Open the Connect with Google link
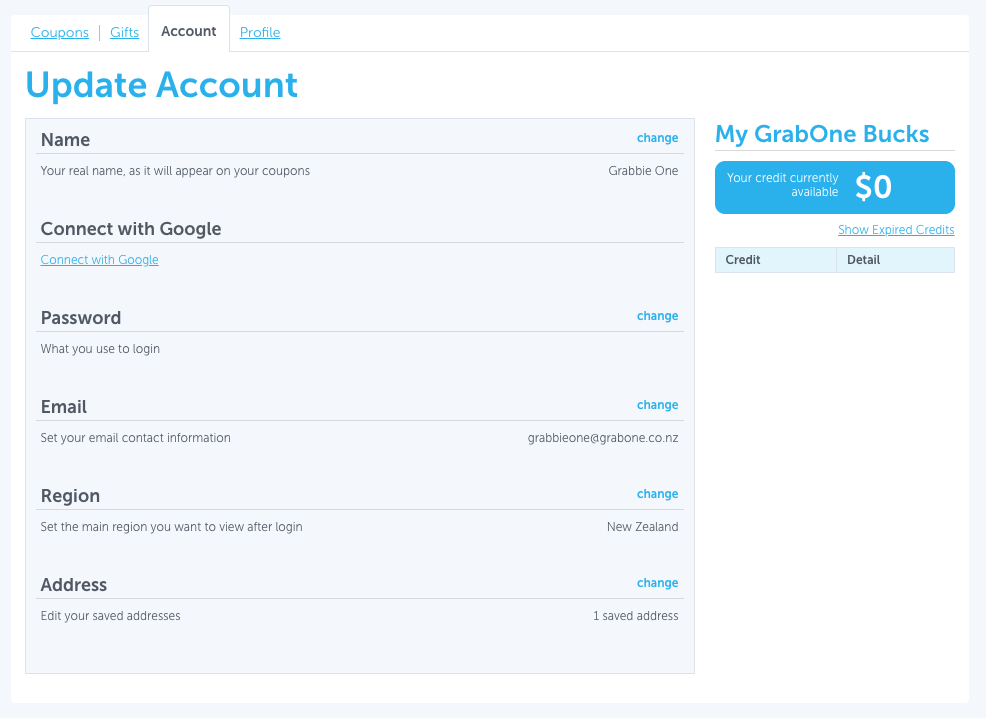986x718 pixels. 99,260
